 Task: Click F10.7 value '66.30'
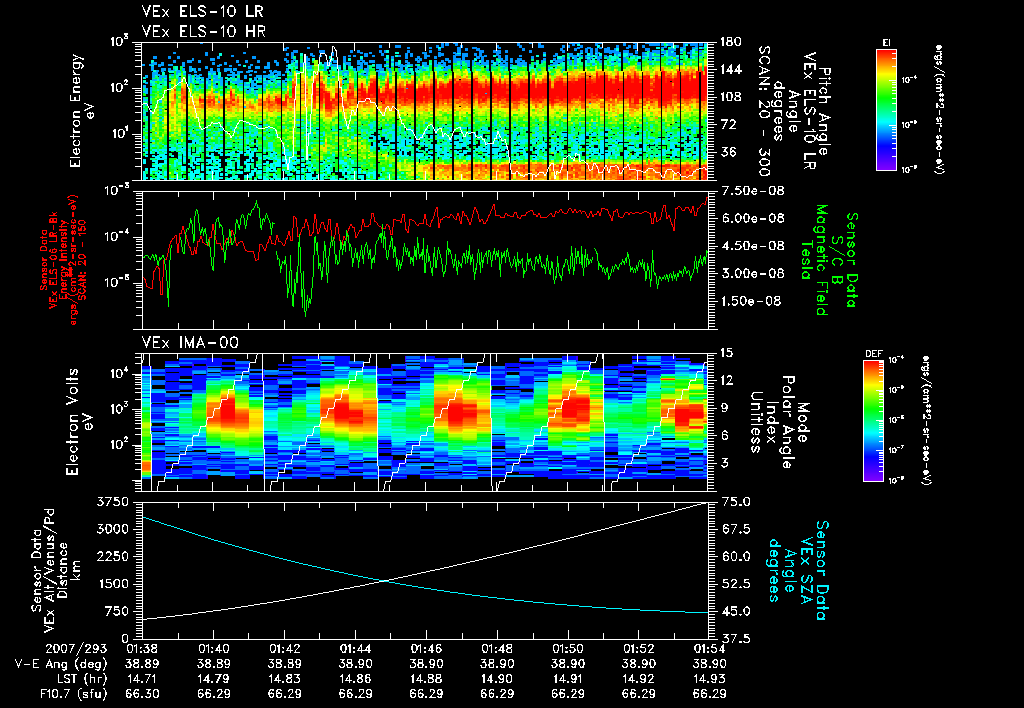coord(142,694)
